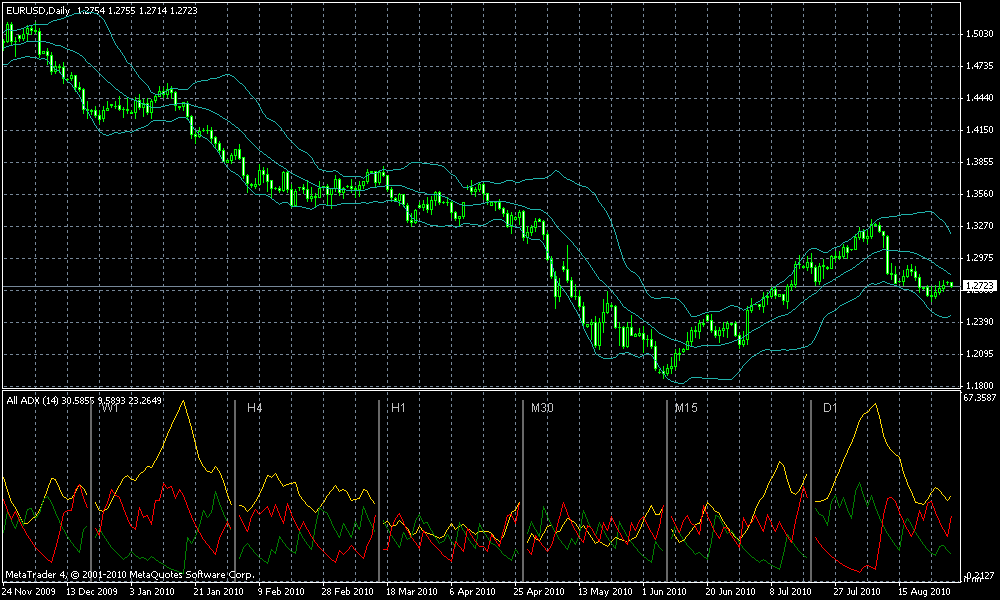
Task: Select the 1.2390 price axis label
Action: 980,322
